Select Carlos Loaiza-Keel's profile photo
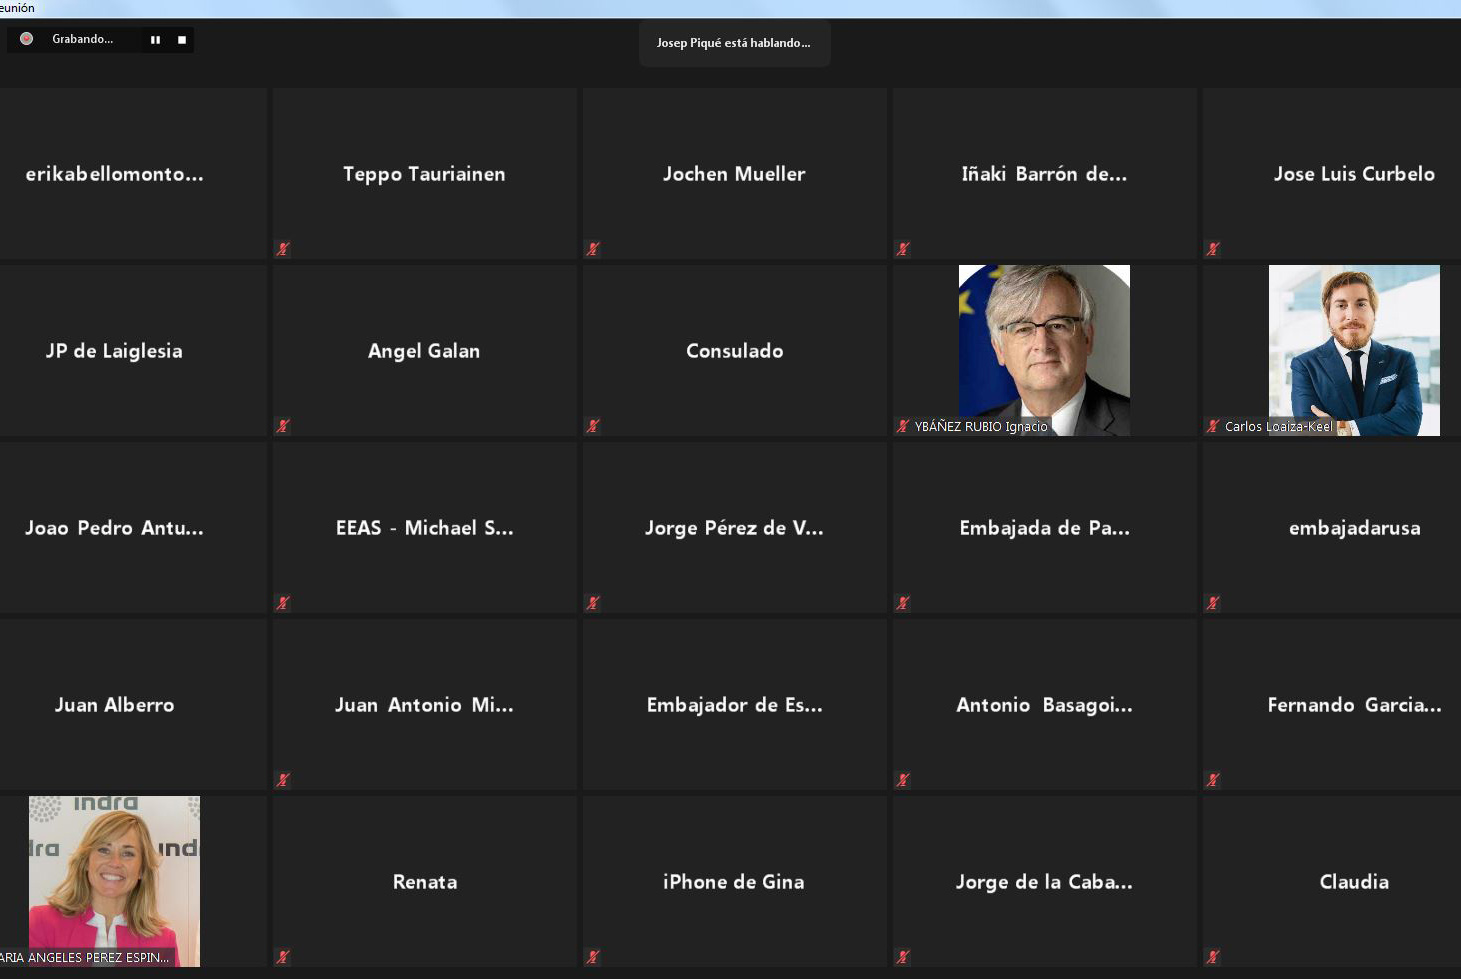This screenshot has width=1461, height=979. click(1354, 340)
